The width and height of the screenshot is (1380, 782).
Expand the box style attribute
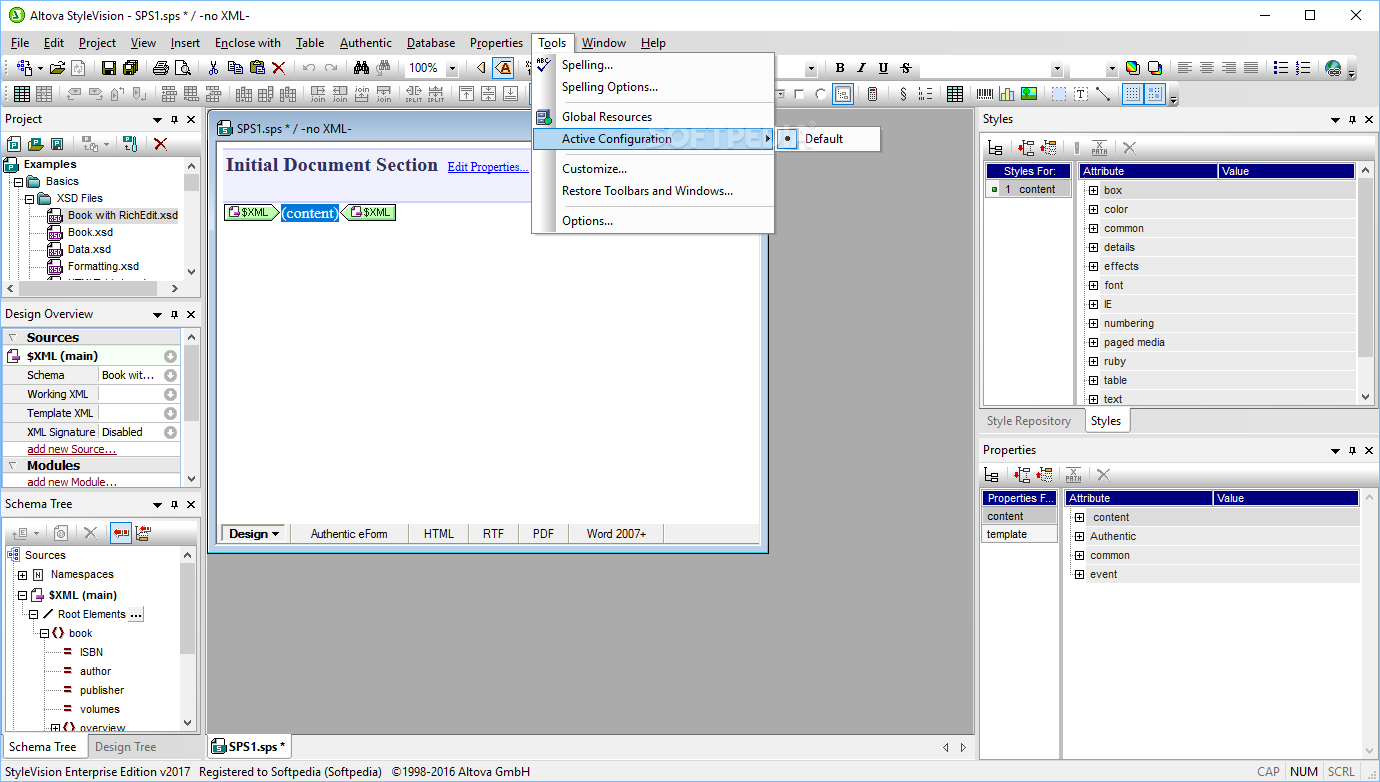pos(1093,190)
